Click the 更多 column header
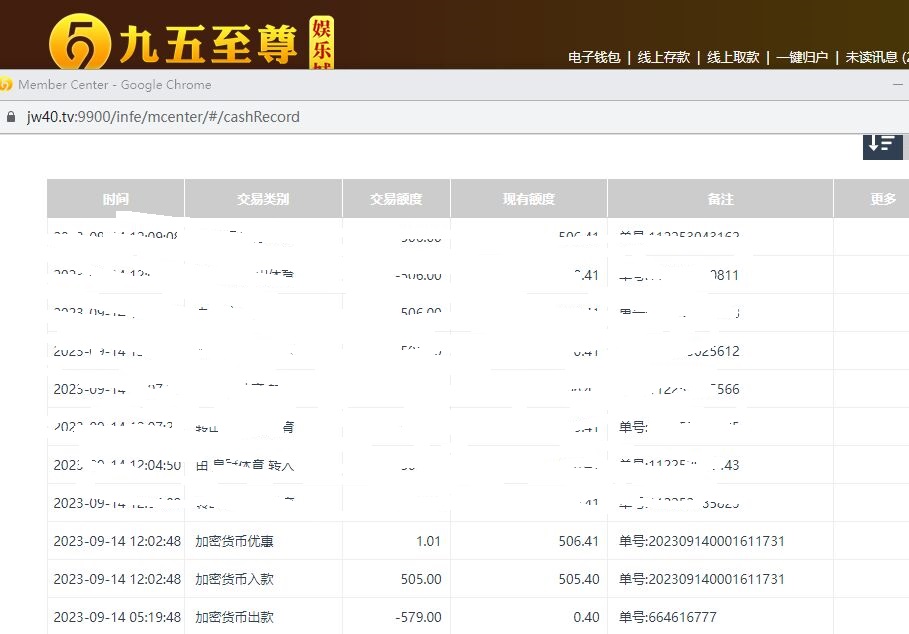Screen dimensions: 909x634 tap(882, 199)
